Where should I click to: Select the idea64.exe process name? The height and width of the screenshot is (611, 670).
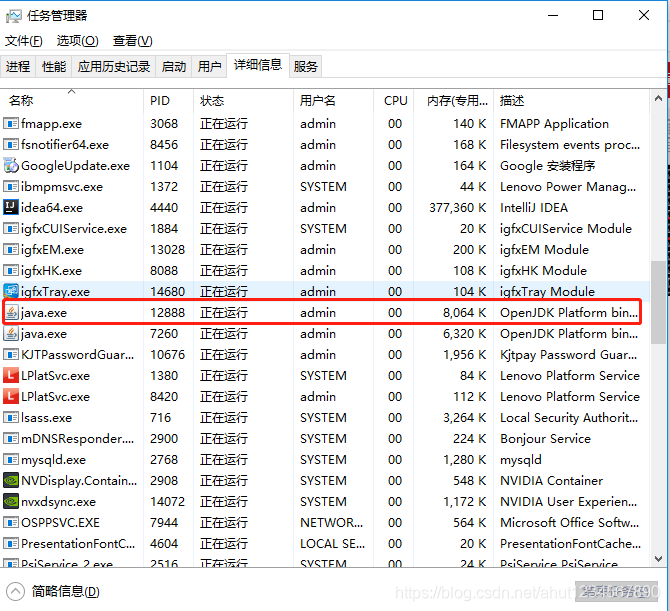point(52,208)
